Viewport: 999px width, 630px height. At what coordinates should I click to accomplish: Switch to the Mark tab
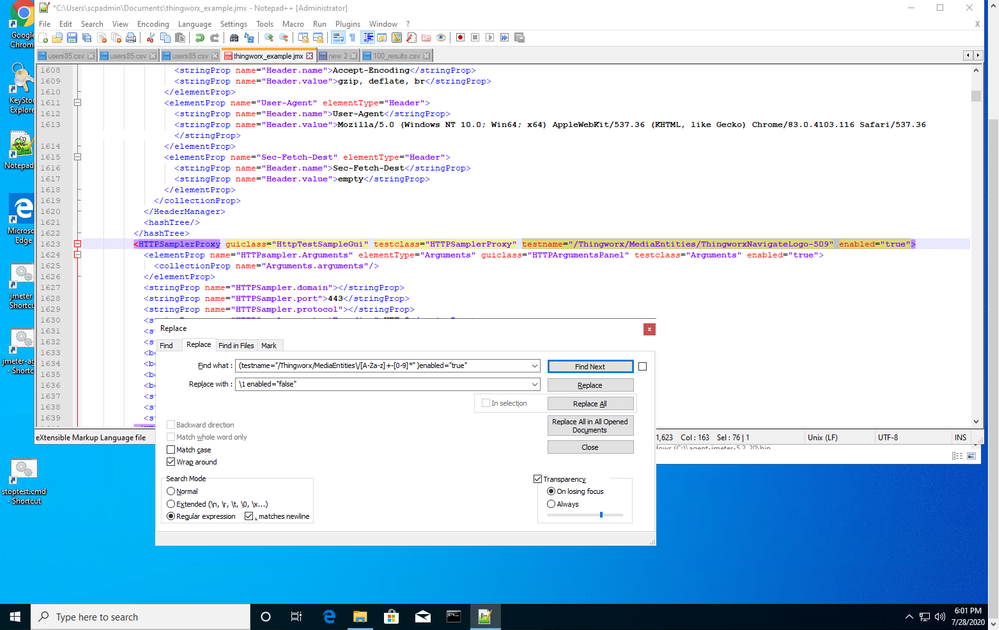pyautogui.click(x=269, y=345)
